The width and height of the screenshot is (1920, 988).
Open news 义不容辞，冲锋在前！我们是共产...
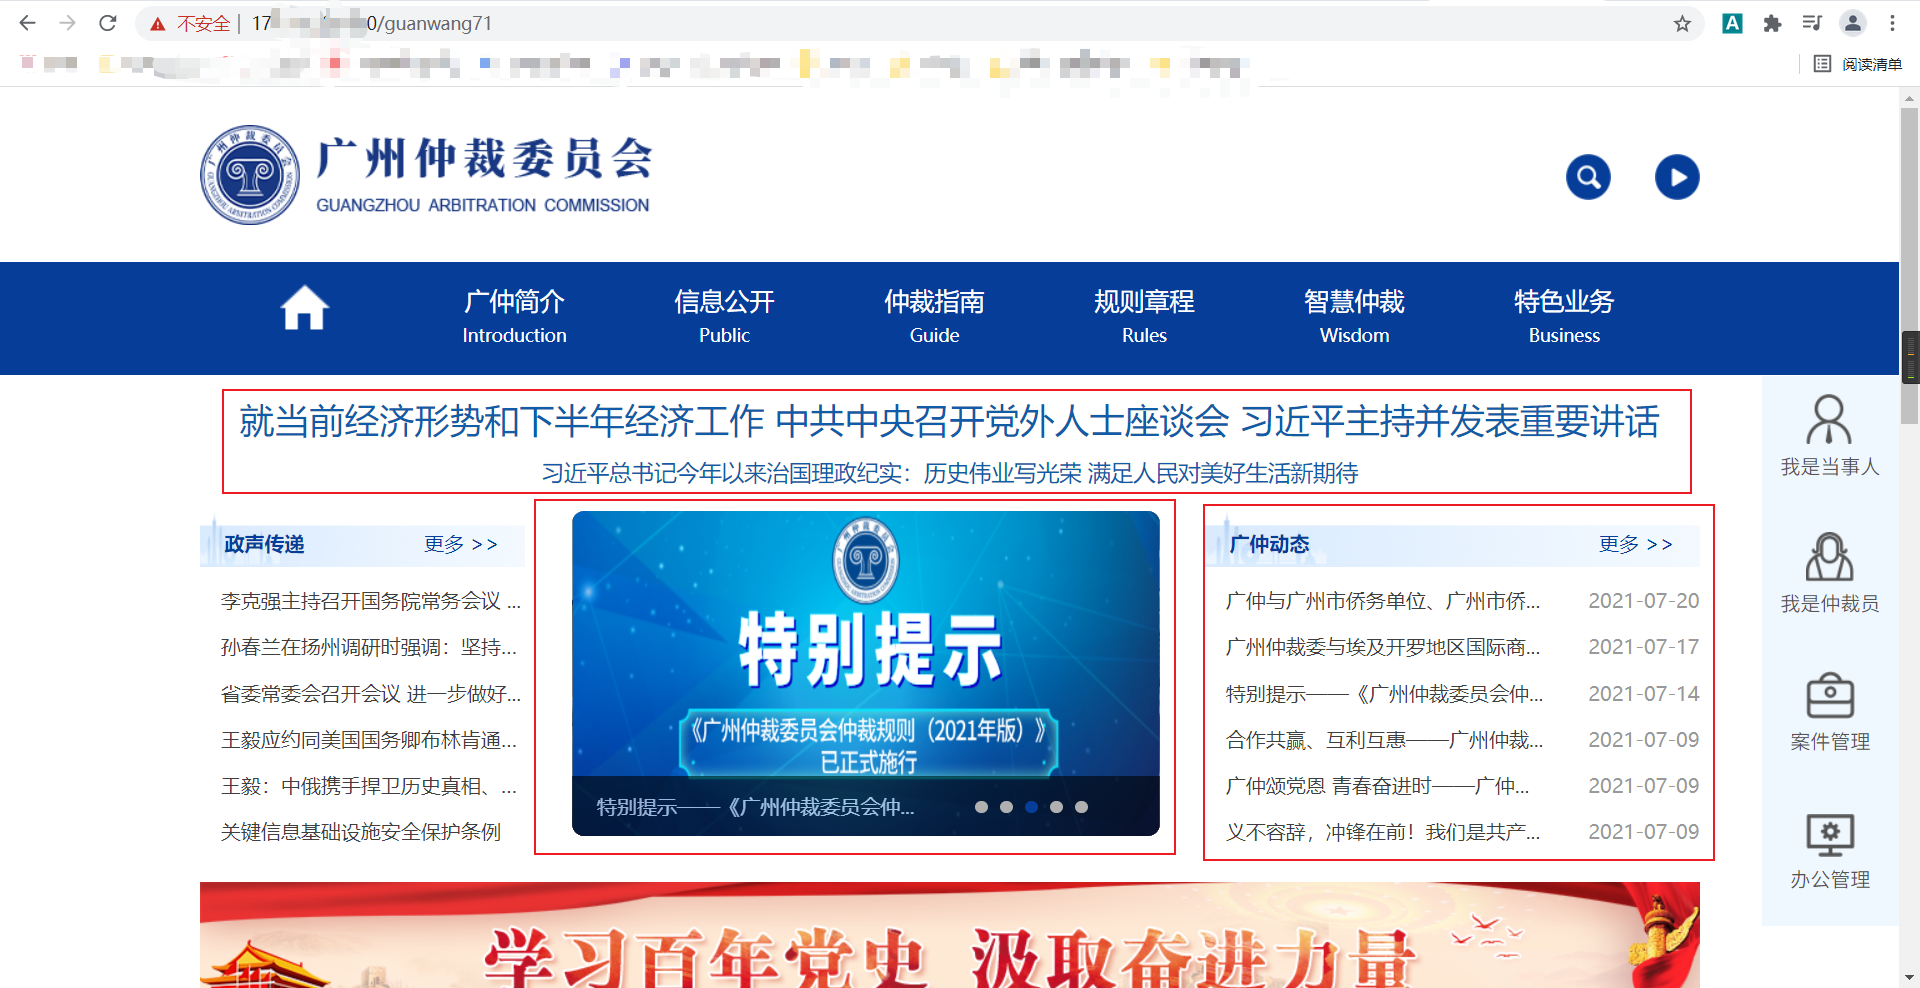click(x=1383, y=832)
